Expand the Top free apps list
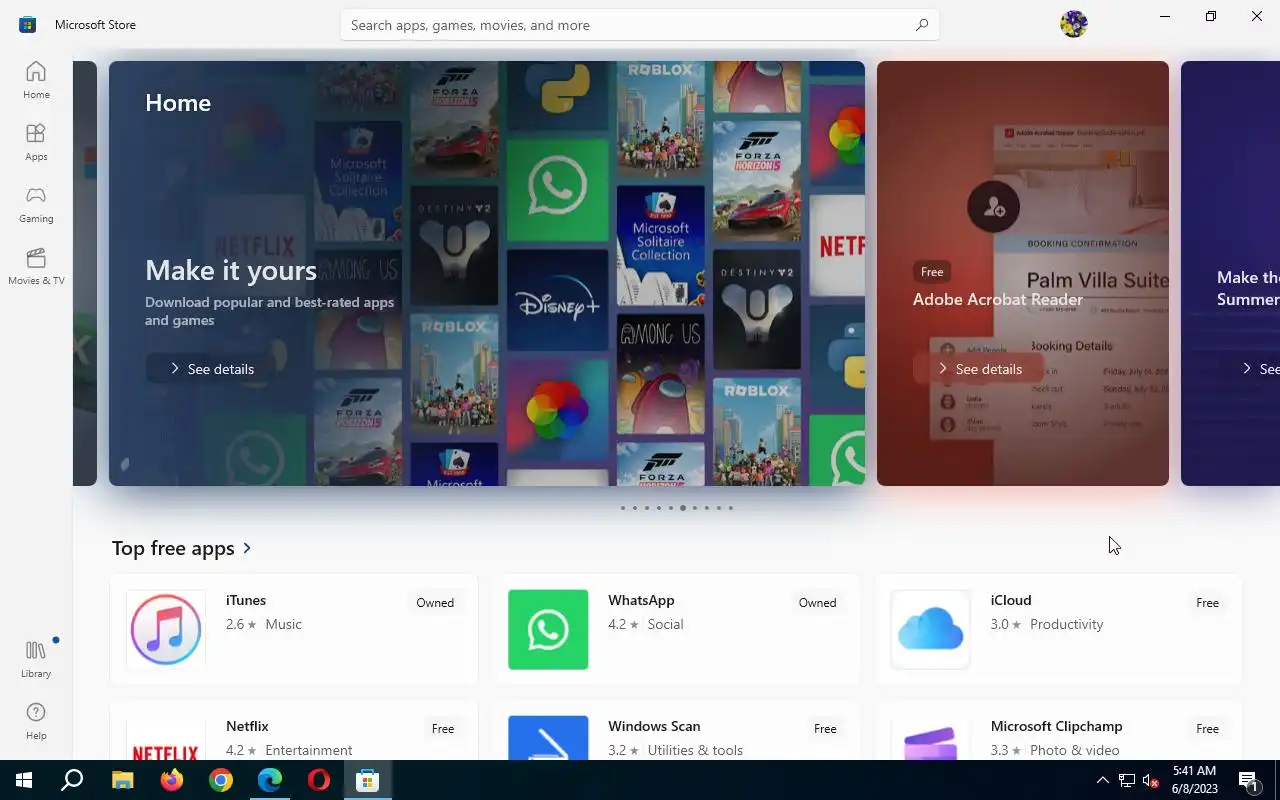Screen dimensions: 1280x800 [182, 548]
